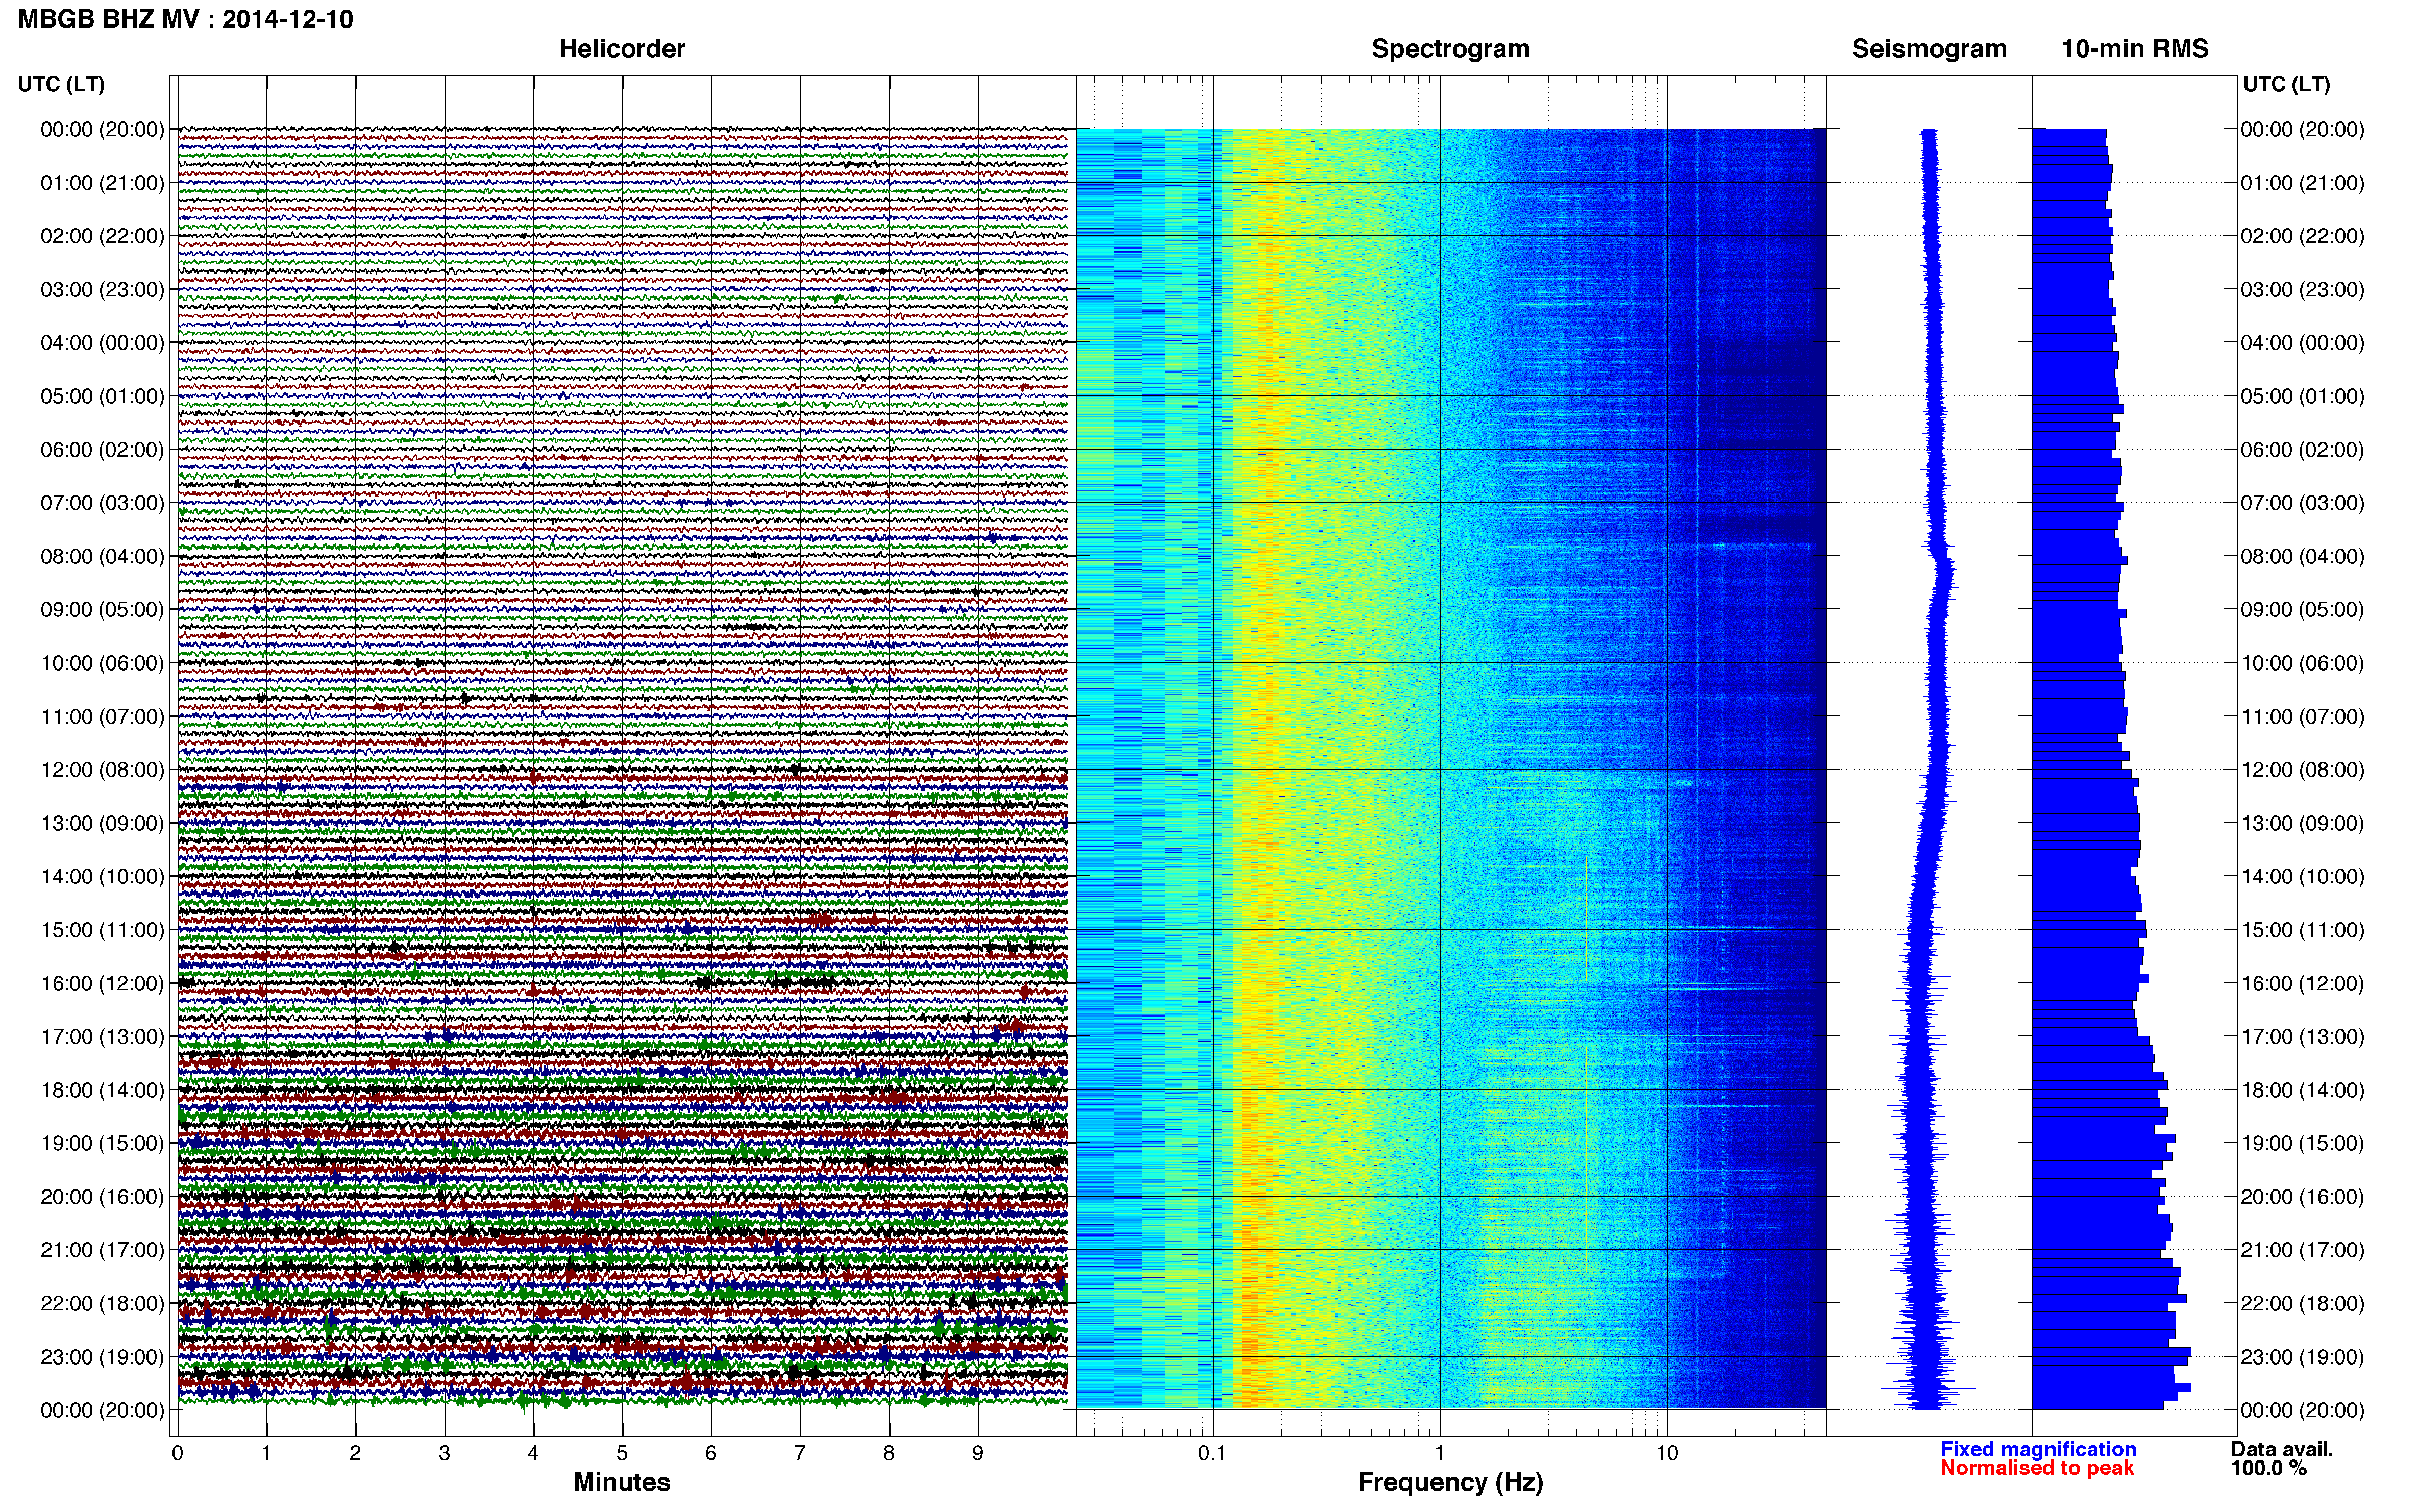Viewport: 2419px width, 1512px height.
Task: Select left time label '23:00 (19:00)'
Action: [x=102, y=1357]
